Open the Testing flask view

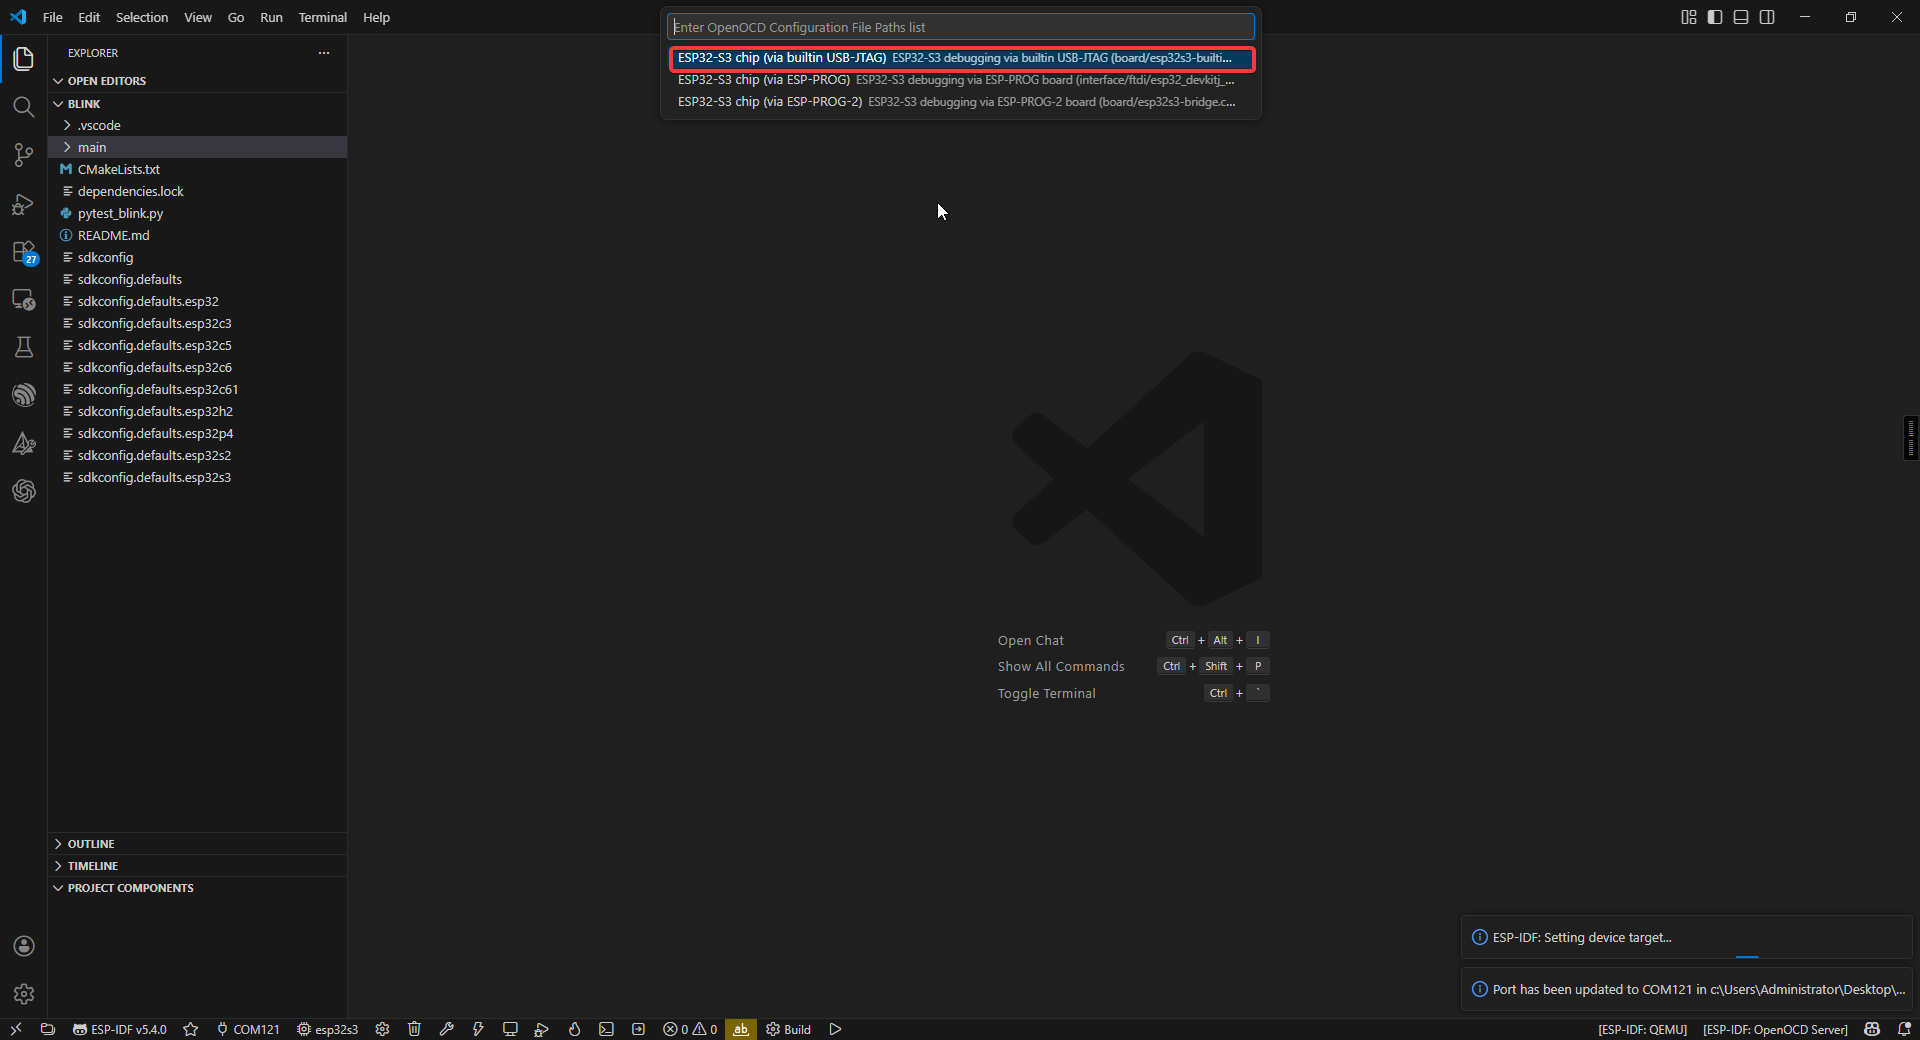click(x=24, y=347)
